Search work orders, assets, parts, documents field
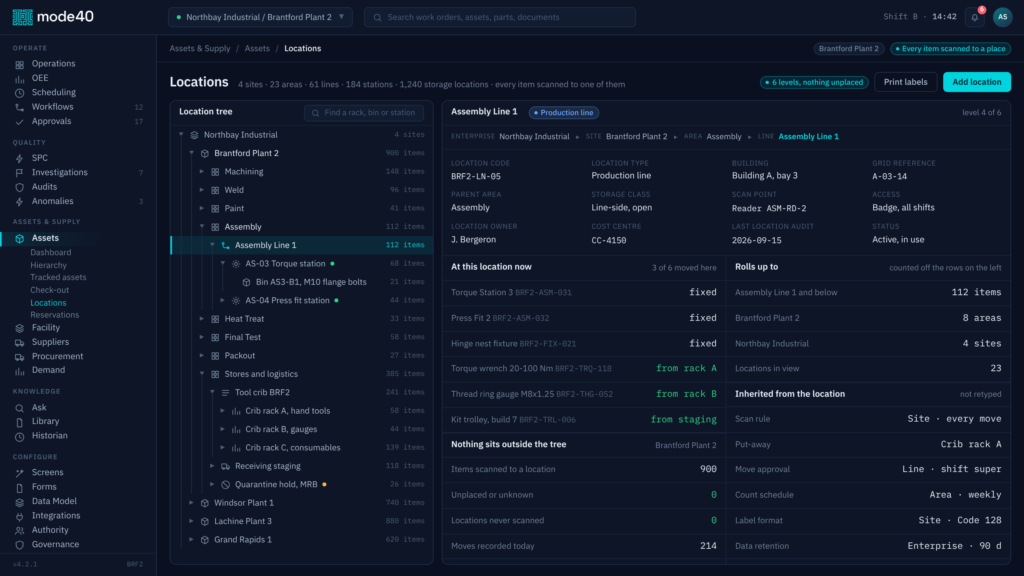 [500, 17]
